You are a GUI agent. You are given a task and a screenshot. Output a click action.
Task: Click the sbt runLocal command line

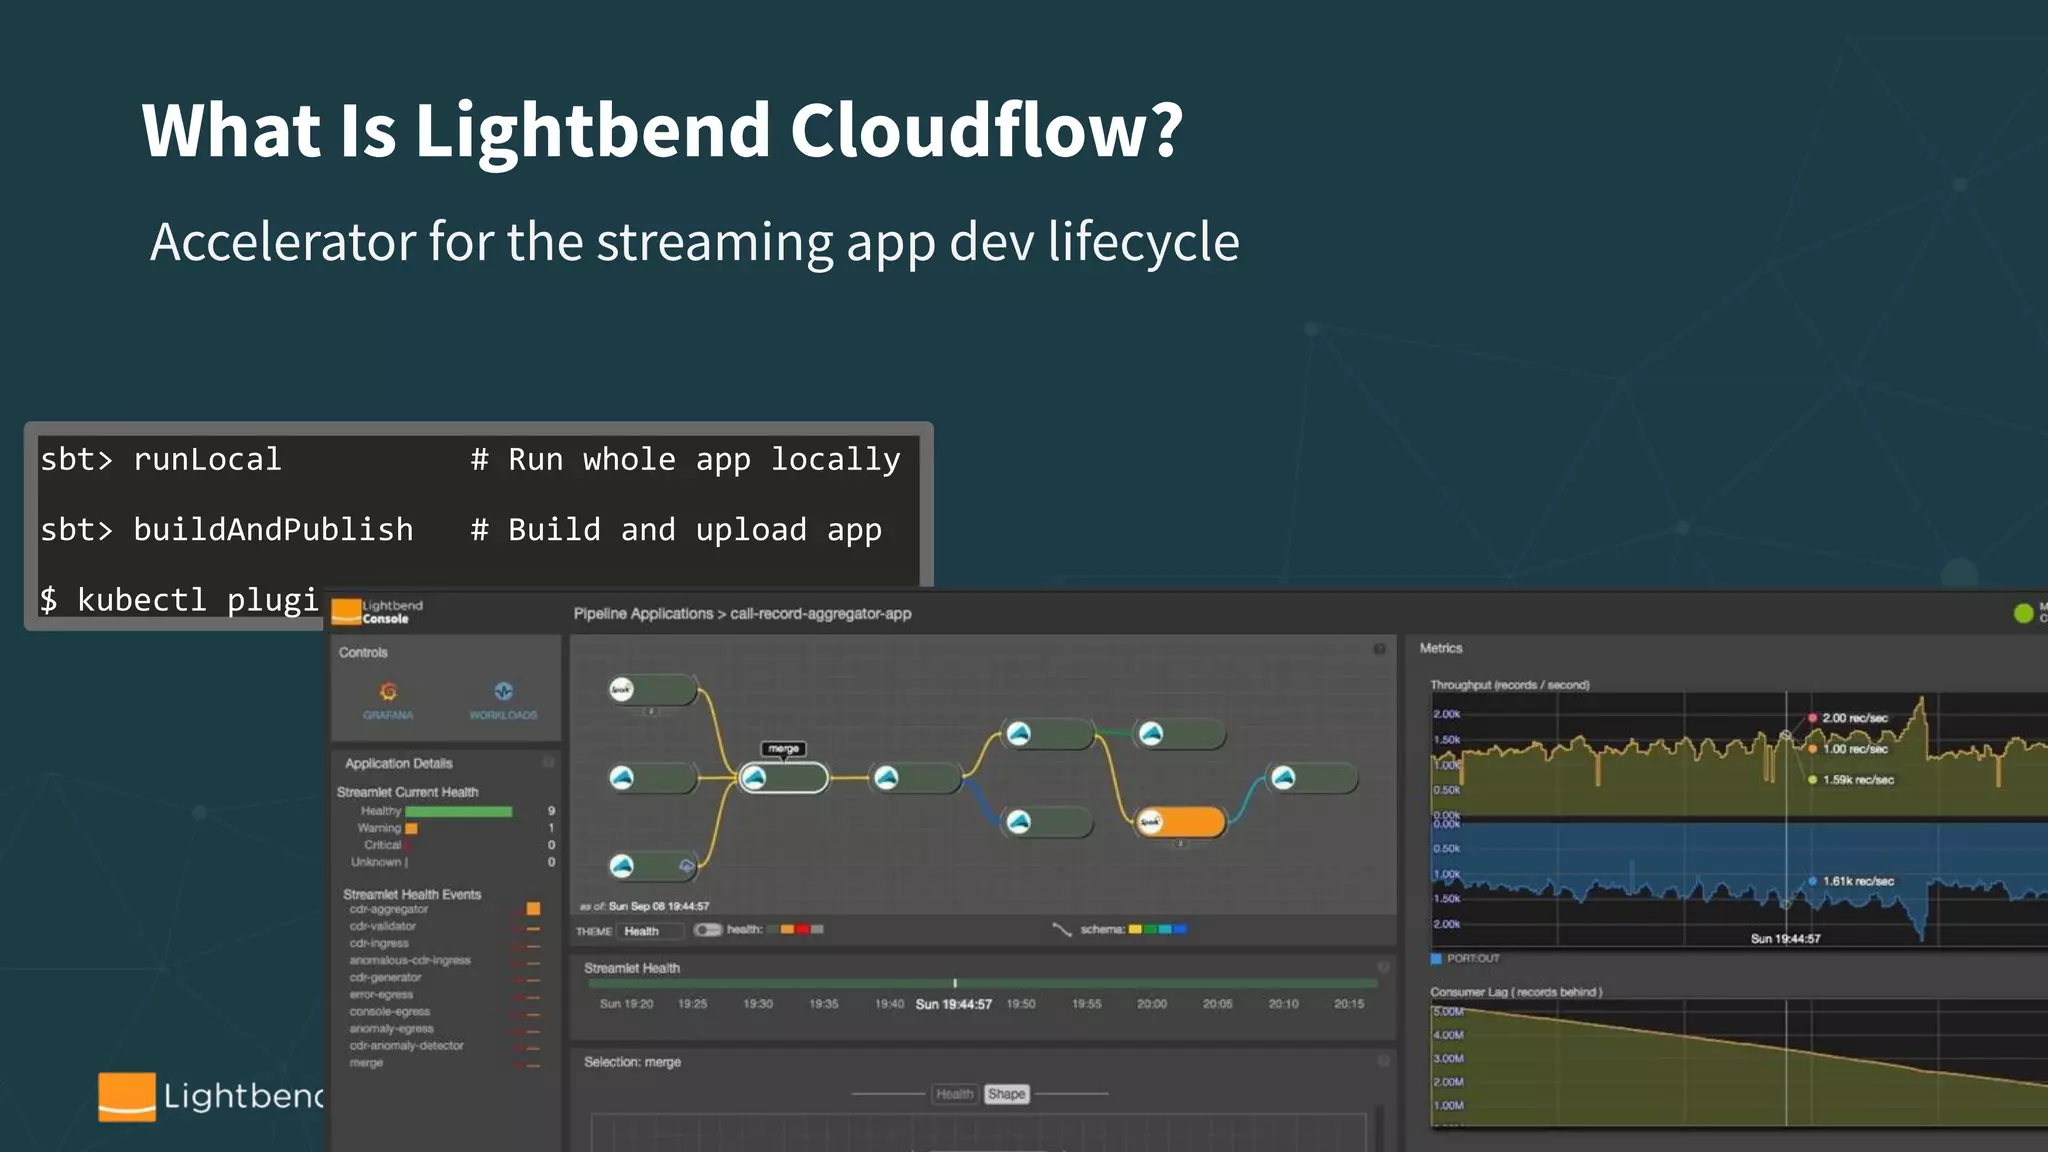470,459
